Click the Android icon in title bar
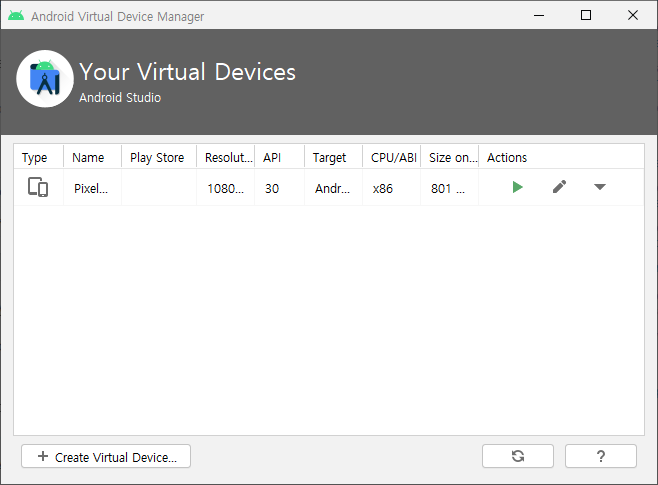The width and height of the screenshot is (658, 485). click(16, 16)
